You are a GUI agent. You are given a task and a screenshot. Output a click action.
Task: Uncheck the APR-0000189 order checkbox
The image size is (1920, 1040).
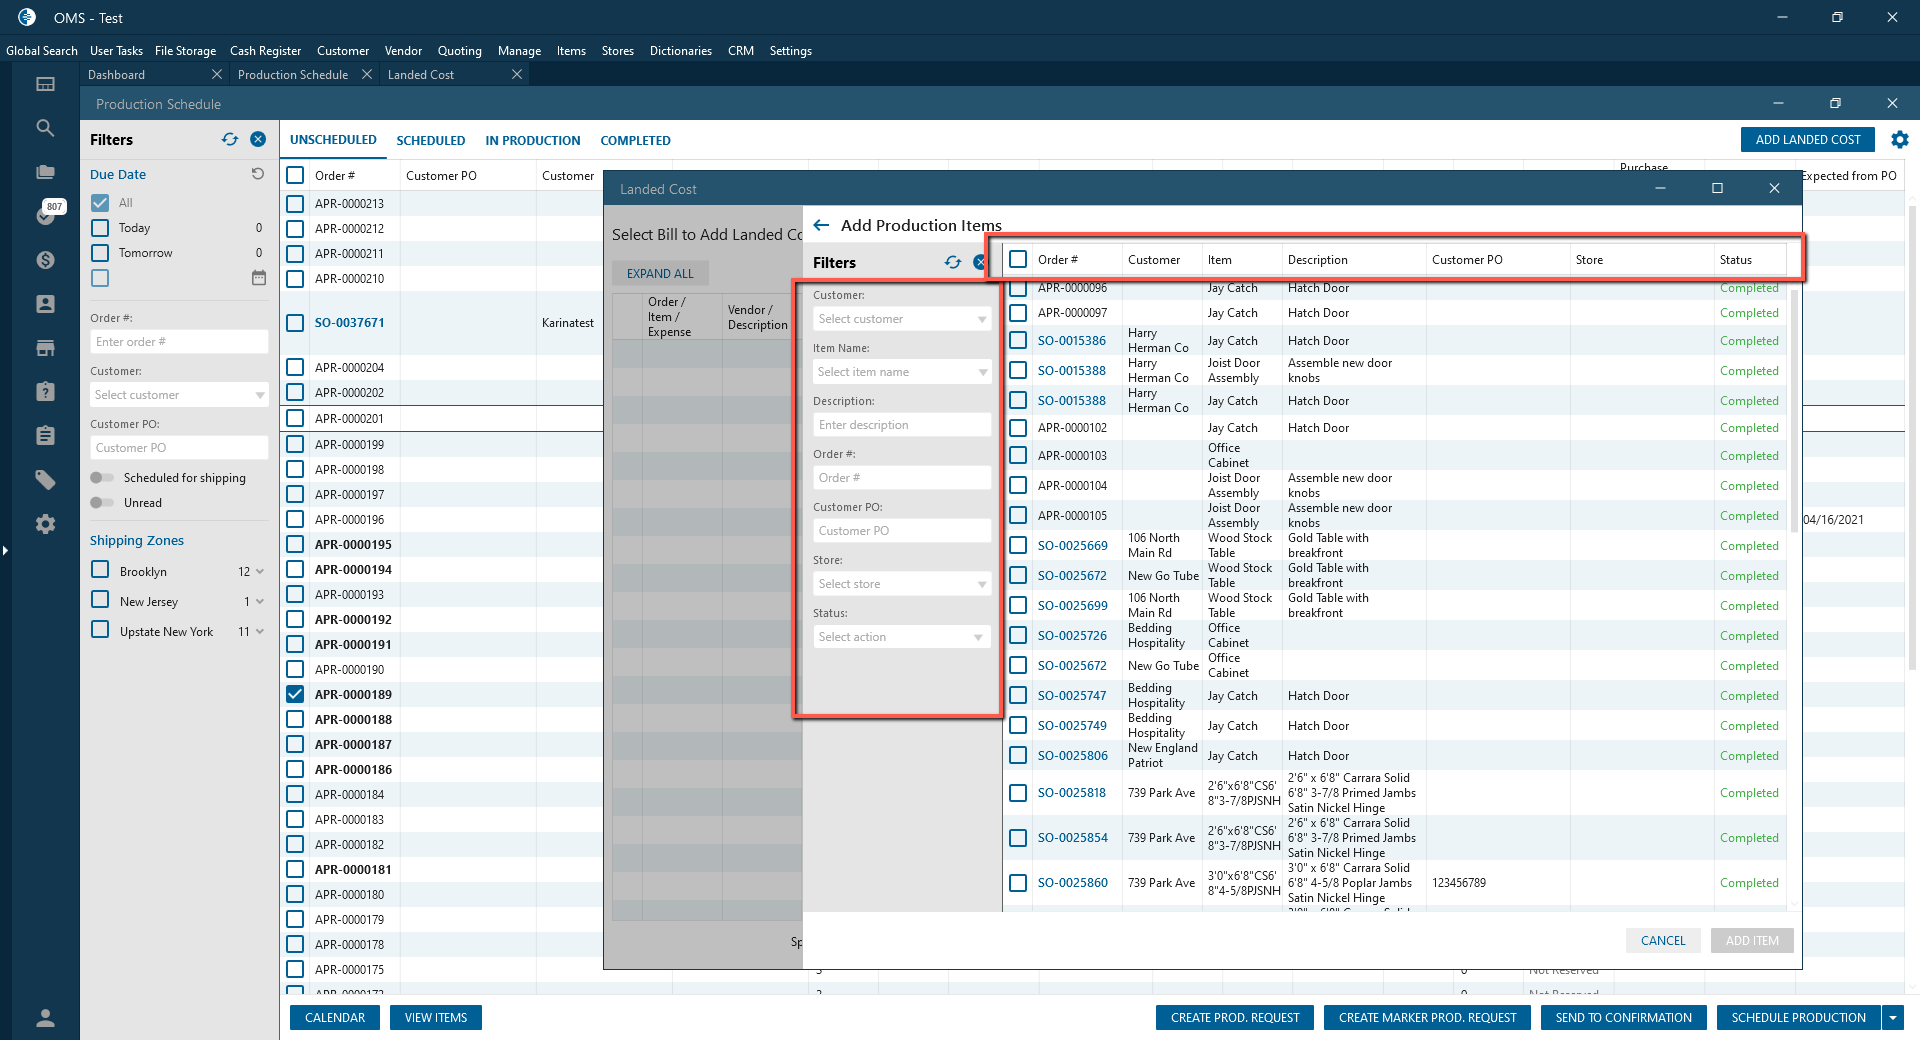(x=295, y=694)
